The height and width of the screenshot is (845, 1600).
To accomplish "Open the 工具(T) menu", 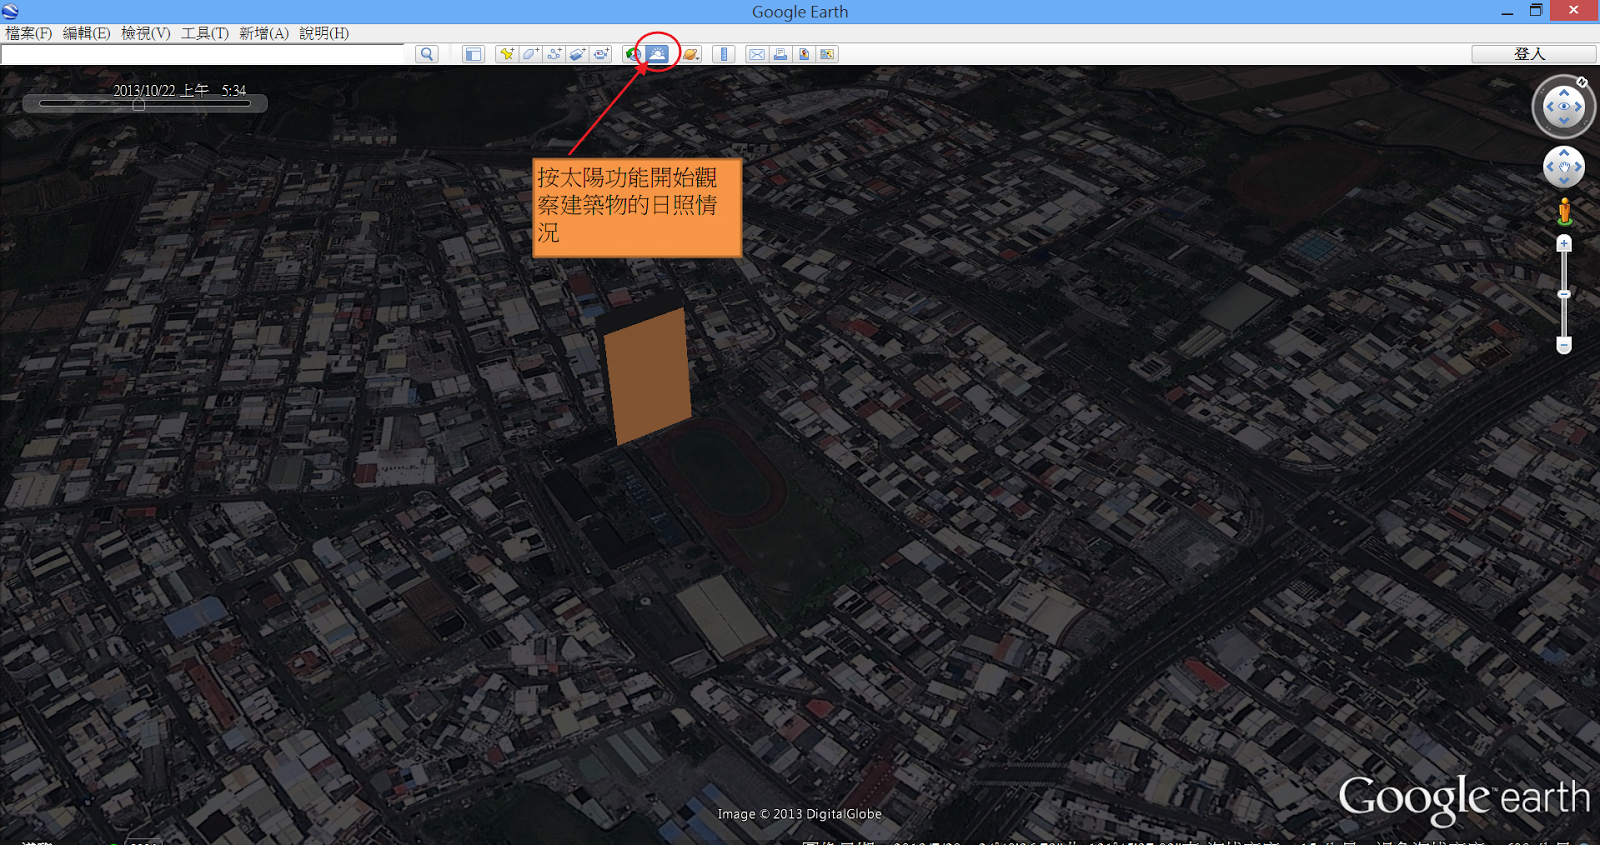I will click(x=205, y=33).
